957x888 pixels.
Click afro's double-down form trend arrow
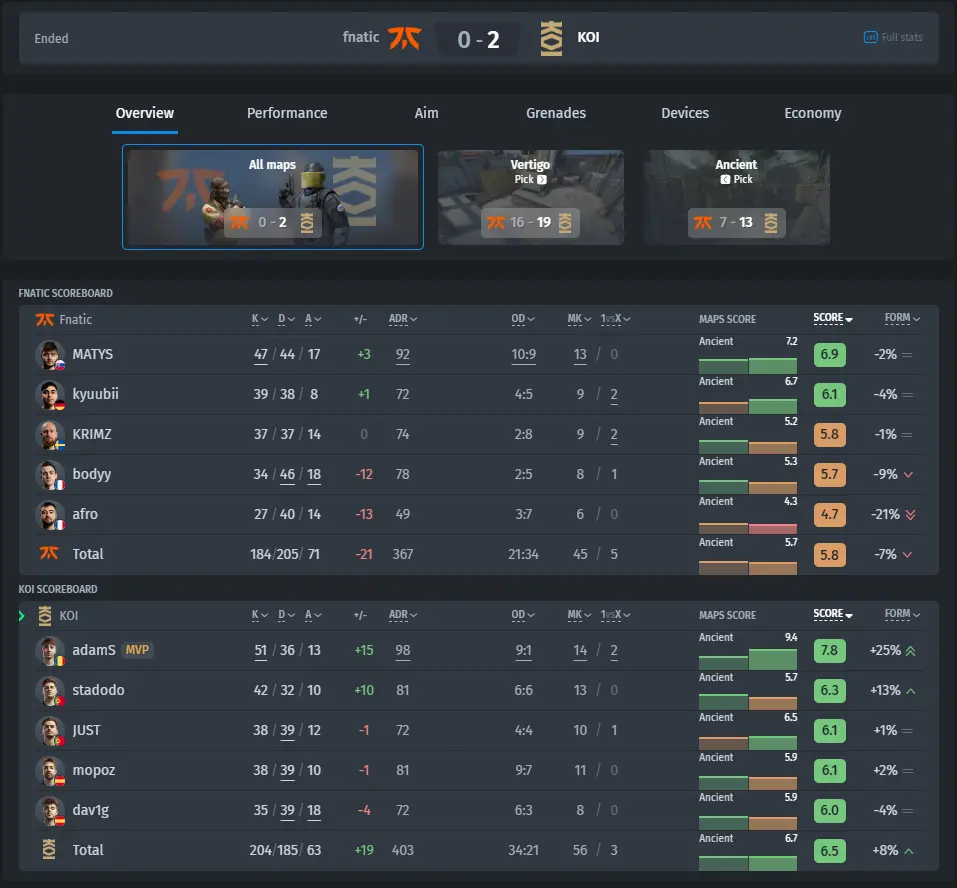[911, 514]
